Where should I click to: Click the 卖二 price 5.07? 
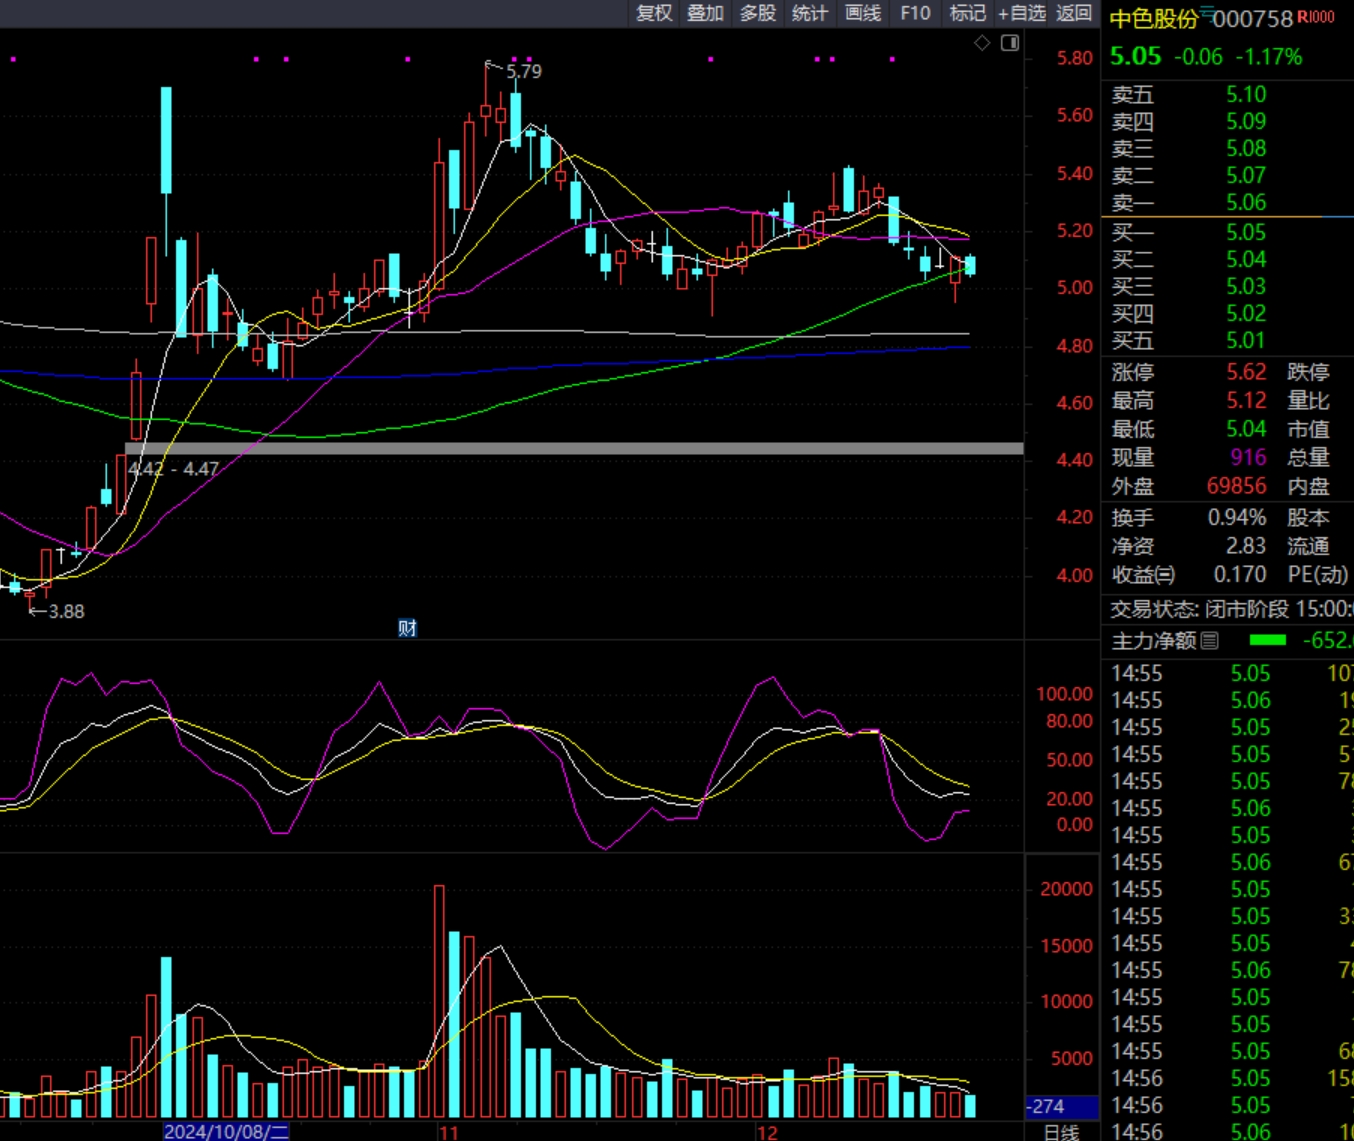pyautogui.click(x=1246, y=175)
